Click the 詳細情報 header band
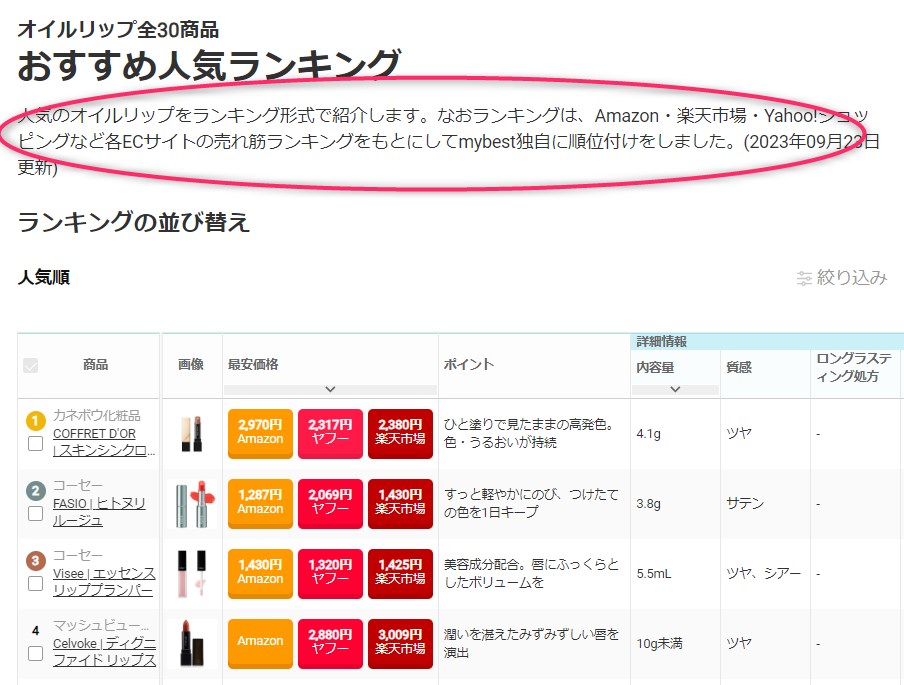This screenshot has height=685, width=904. tap(767, 341)
